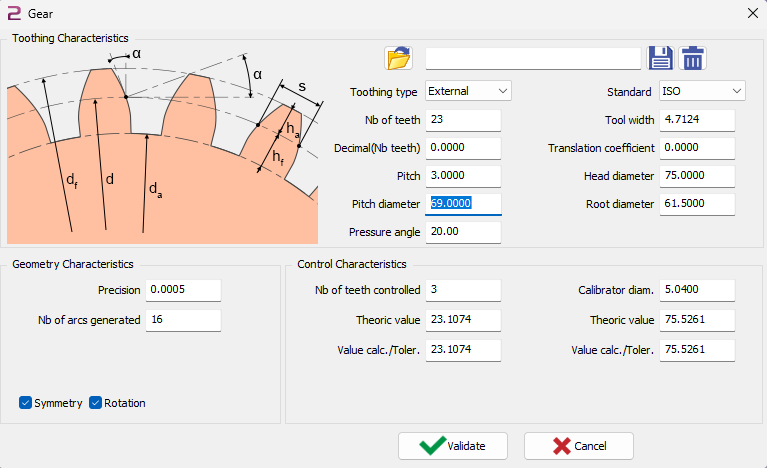Focus the Pitch diameter field
This screenshot has height=468, width=767.
[x=462, y=204]
